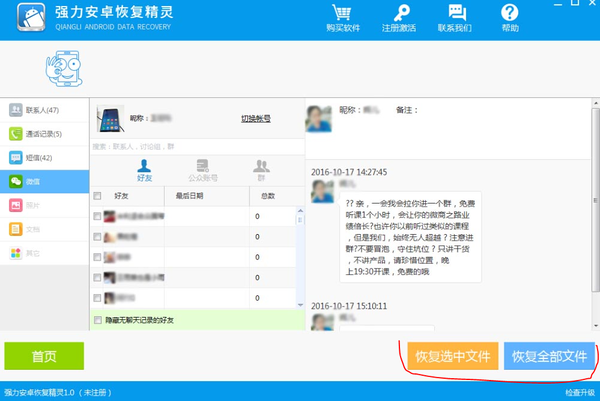Click the Android app logo in header
Viewport: 600px width, 401px height.
(x=31, y=17)
